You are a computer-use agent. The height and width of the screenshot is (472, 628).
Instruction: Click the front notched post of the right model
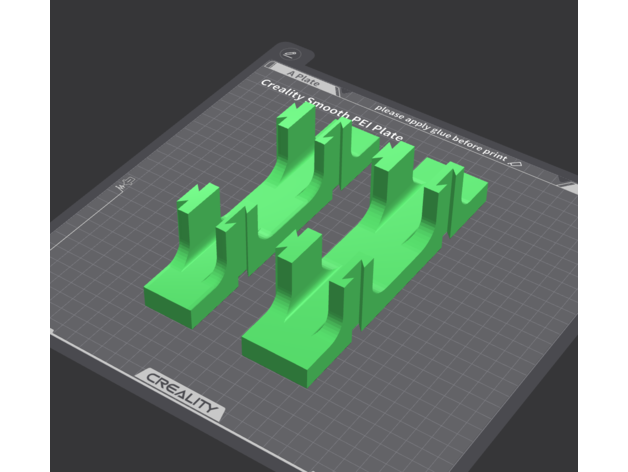point(298,260)
